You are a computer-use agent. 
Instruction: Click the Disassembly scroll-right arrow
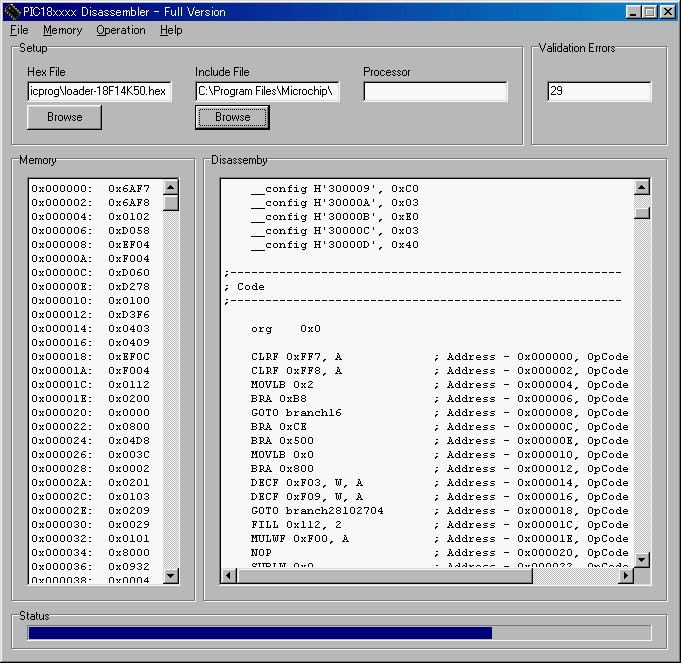tap(625, 576)
